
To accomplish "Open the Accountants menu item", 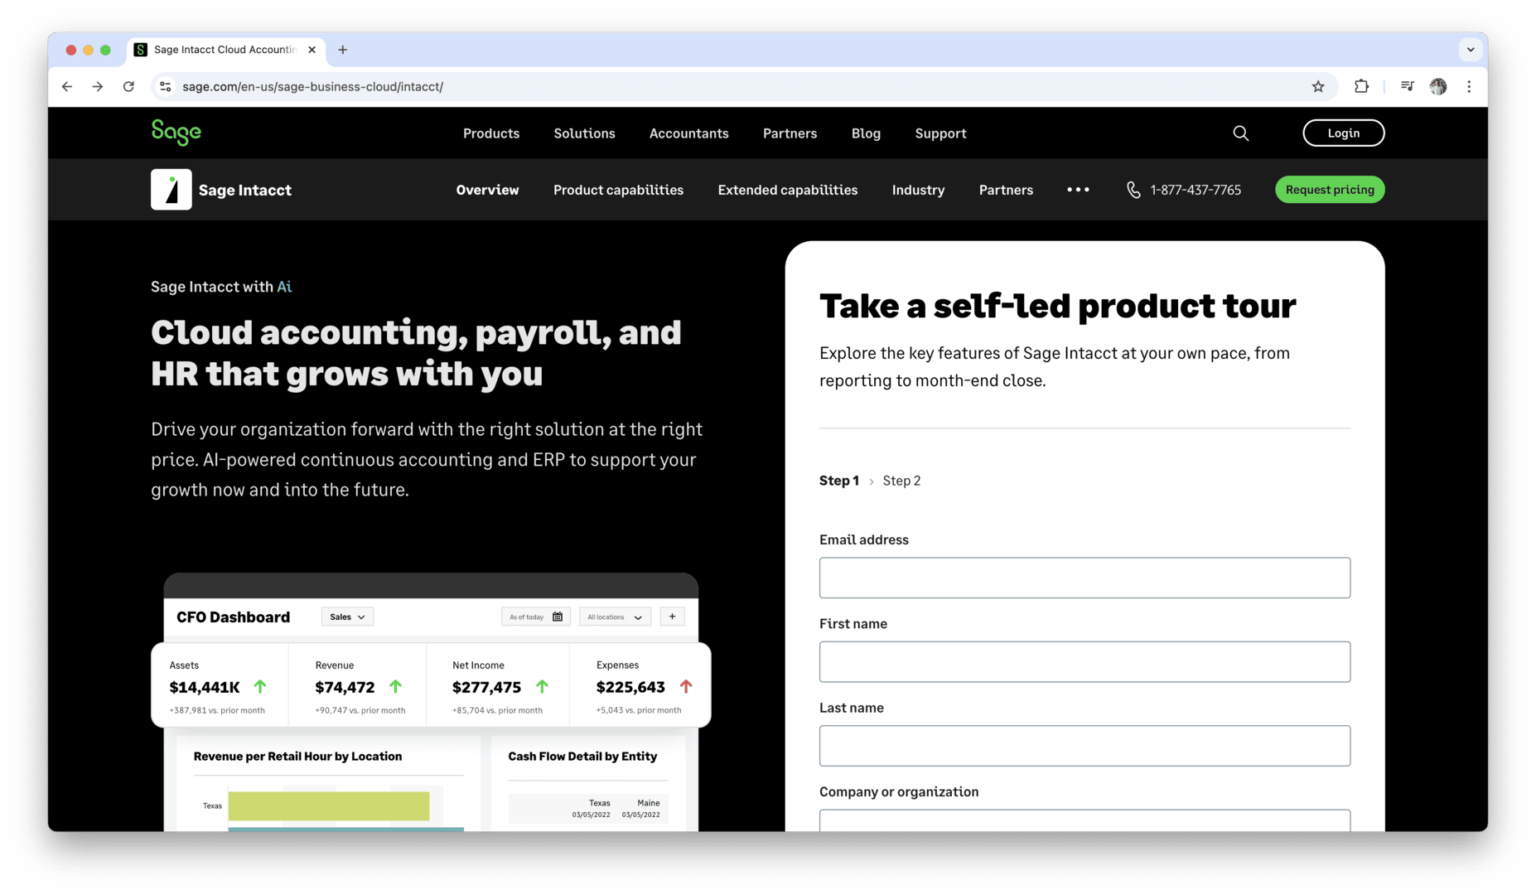I will click(x=689, y=132).
